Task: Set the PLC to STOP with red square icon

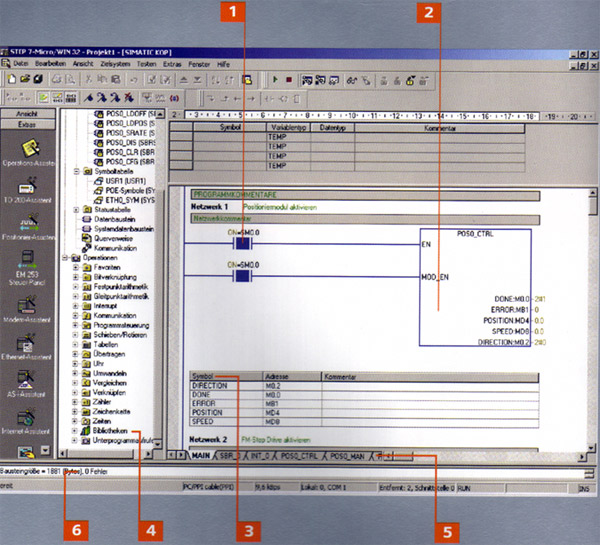Action: pos(289,80)
